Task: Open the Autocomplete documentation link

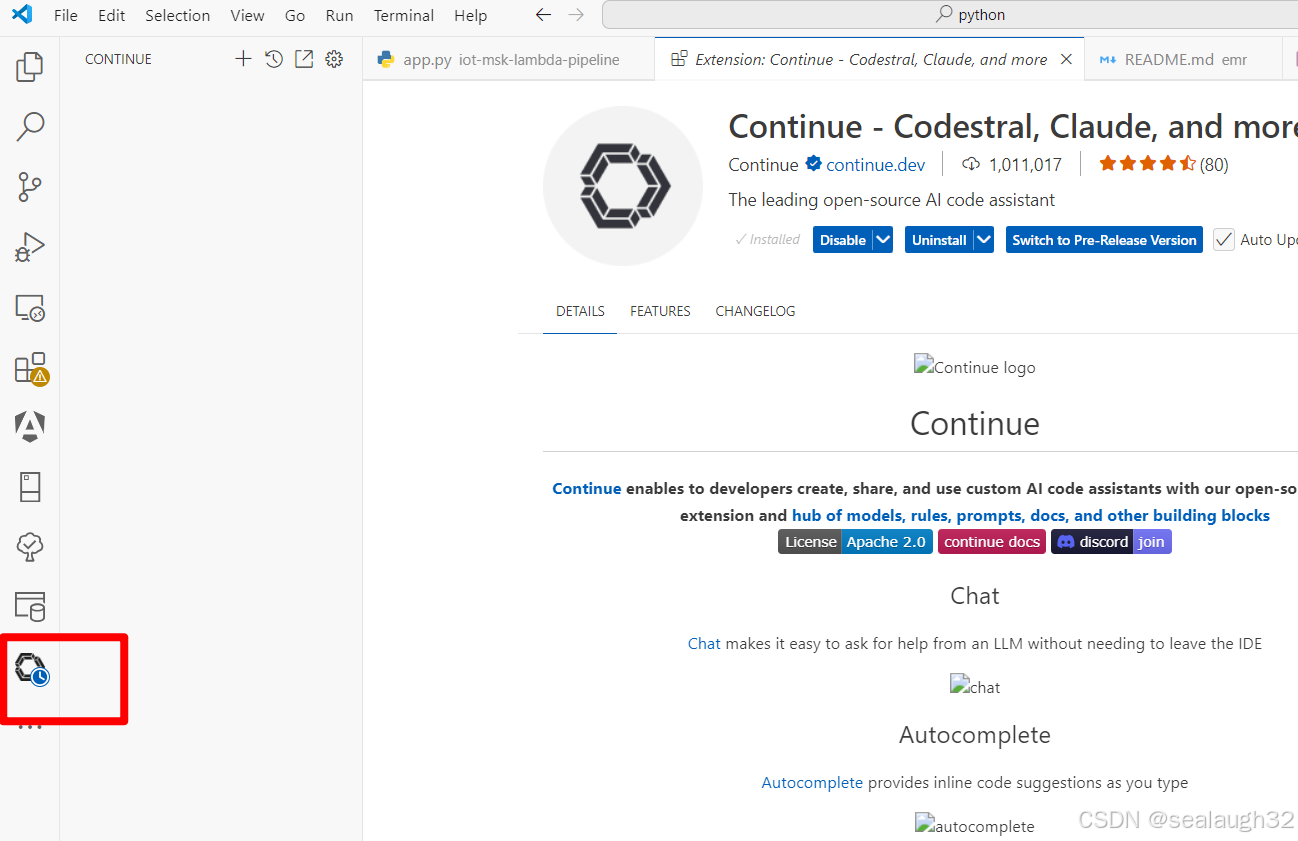Action: click(812, 783)
